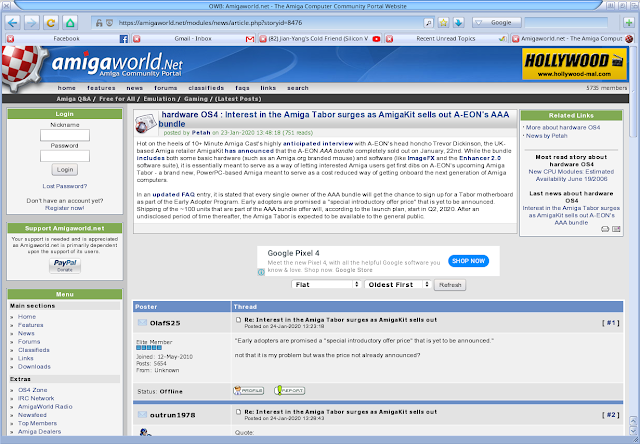Click the Google search text box in the toolbar
This screenshot has width=640, height=444.
(x=566, y=22)
